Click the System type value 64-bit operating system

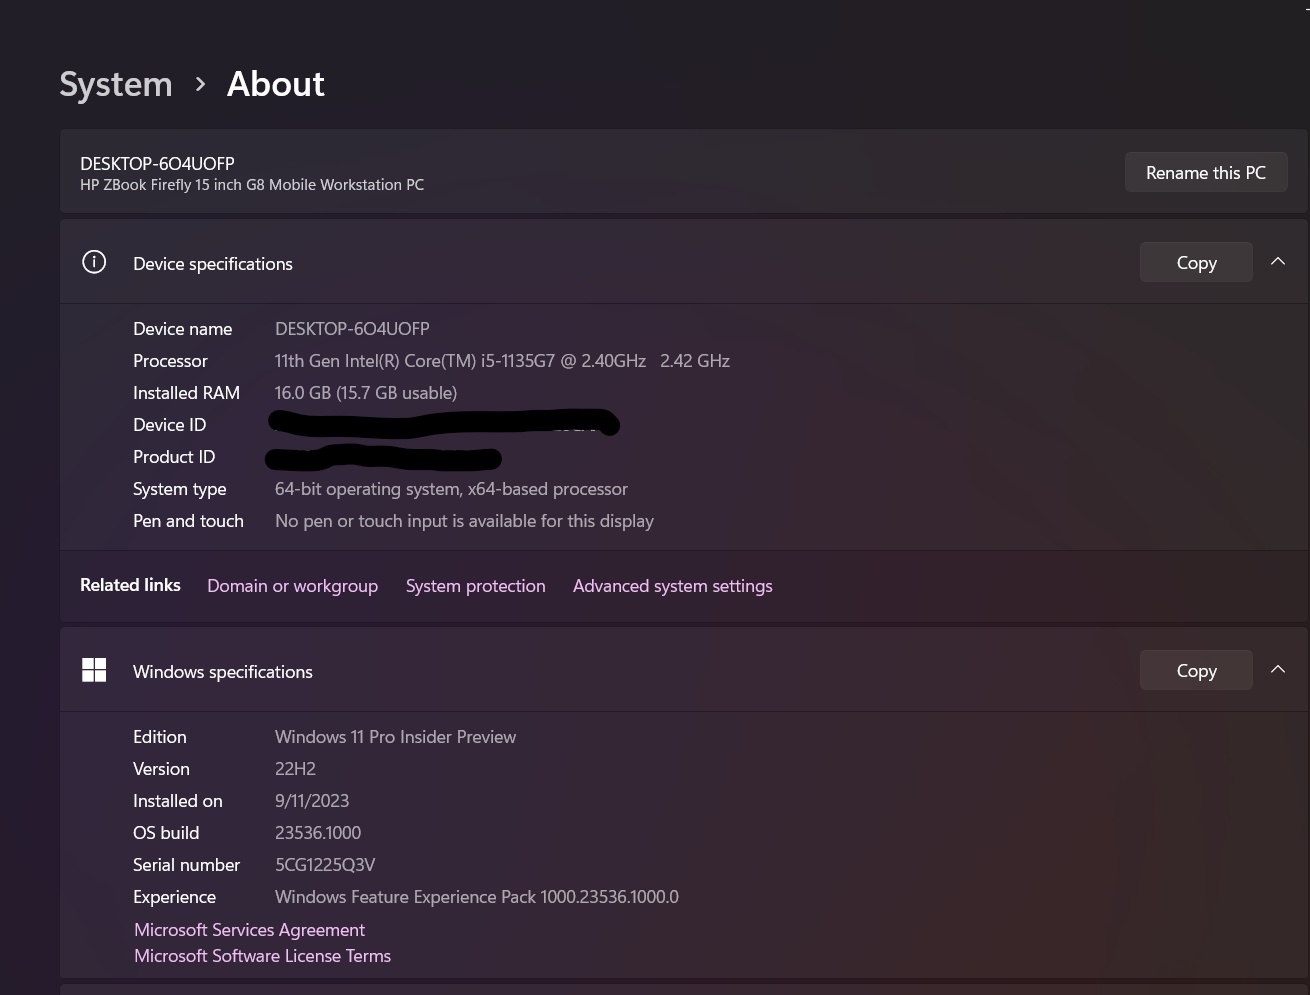[x=451, y=489]
